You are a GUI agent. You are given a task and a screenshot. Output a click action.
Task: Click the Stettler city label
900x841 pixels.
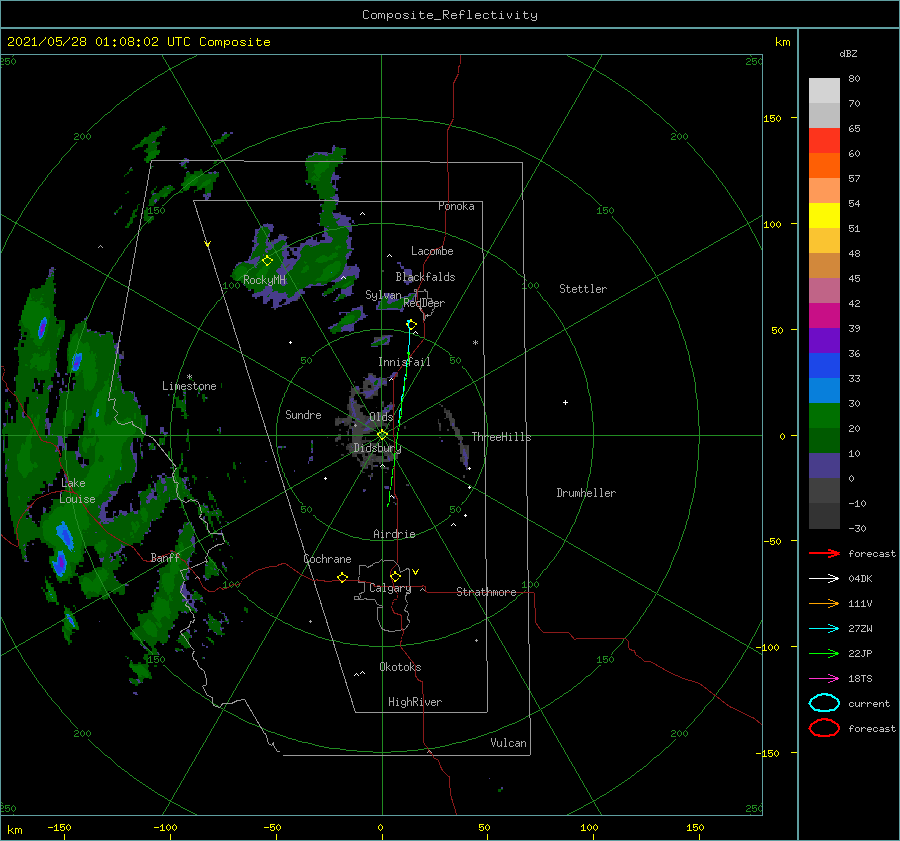(583, 289)
